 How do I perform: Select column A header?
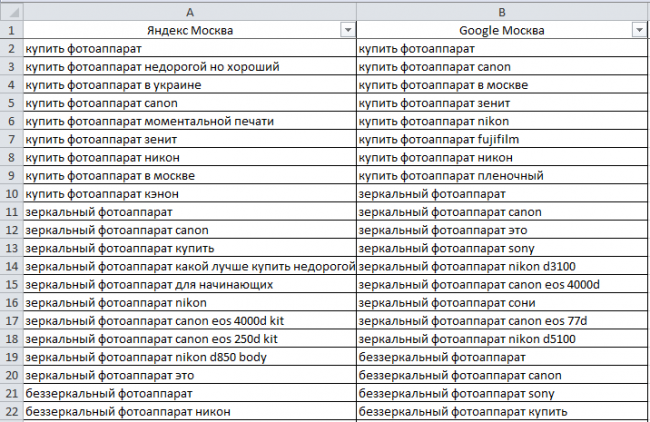pos(189,10)
